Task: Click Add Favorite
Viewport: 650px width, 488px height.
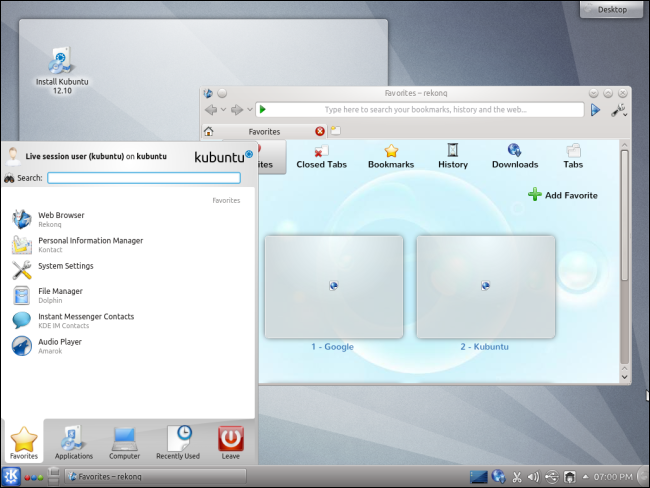Action: pos(563,195)
